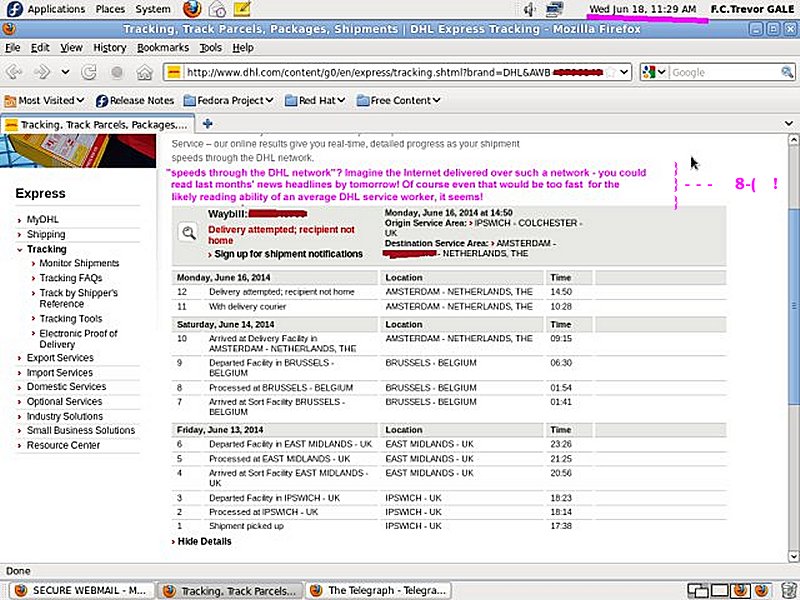Viewport: 800px width, 600px height.
Task: Collapse the Tracking sidebar section
Action: pyautogui.click(x=46, y=249)
